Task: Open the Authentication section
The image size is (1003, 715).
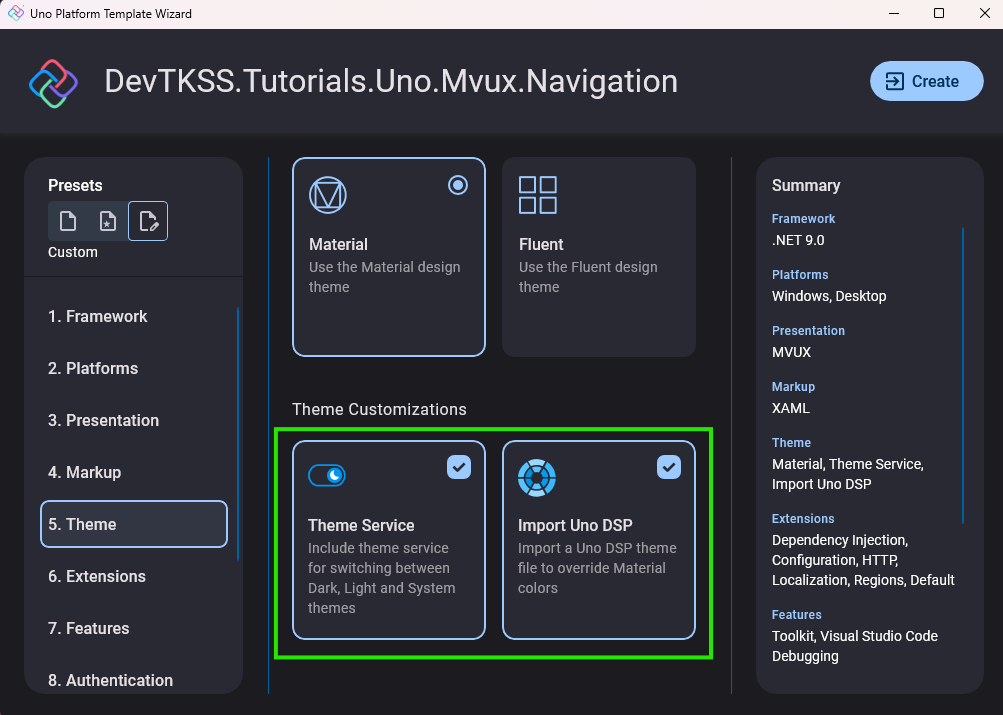Action: click(133, 680)
